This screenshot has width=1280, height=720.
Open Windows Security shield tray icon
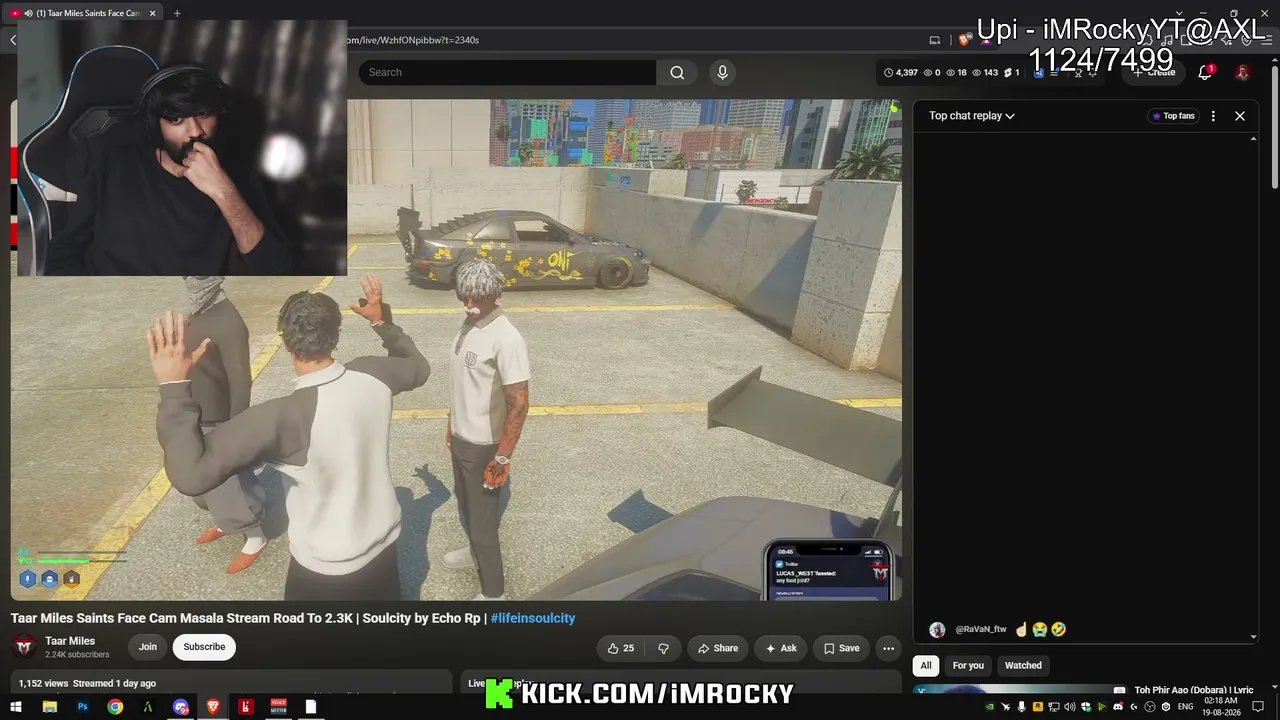pos(1085,707)
